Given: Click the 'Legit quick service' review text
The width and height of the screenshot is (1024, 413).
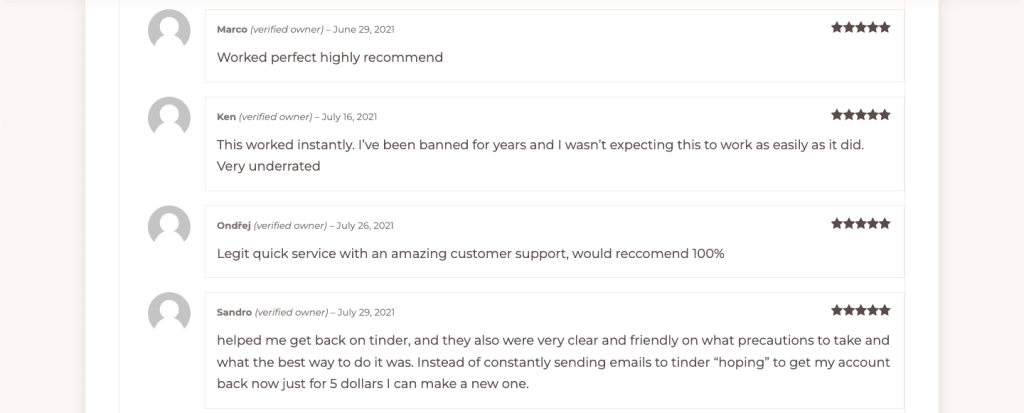Looking at the screenshot, I should (x=470, y=253).
